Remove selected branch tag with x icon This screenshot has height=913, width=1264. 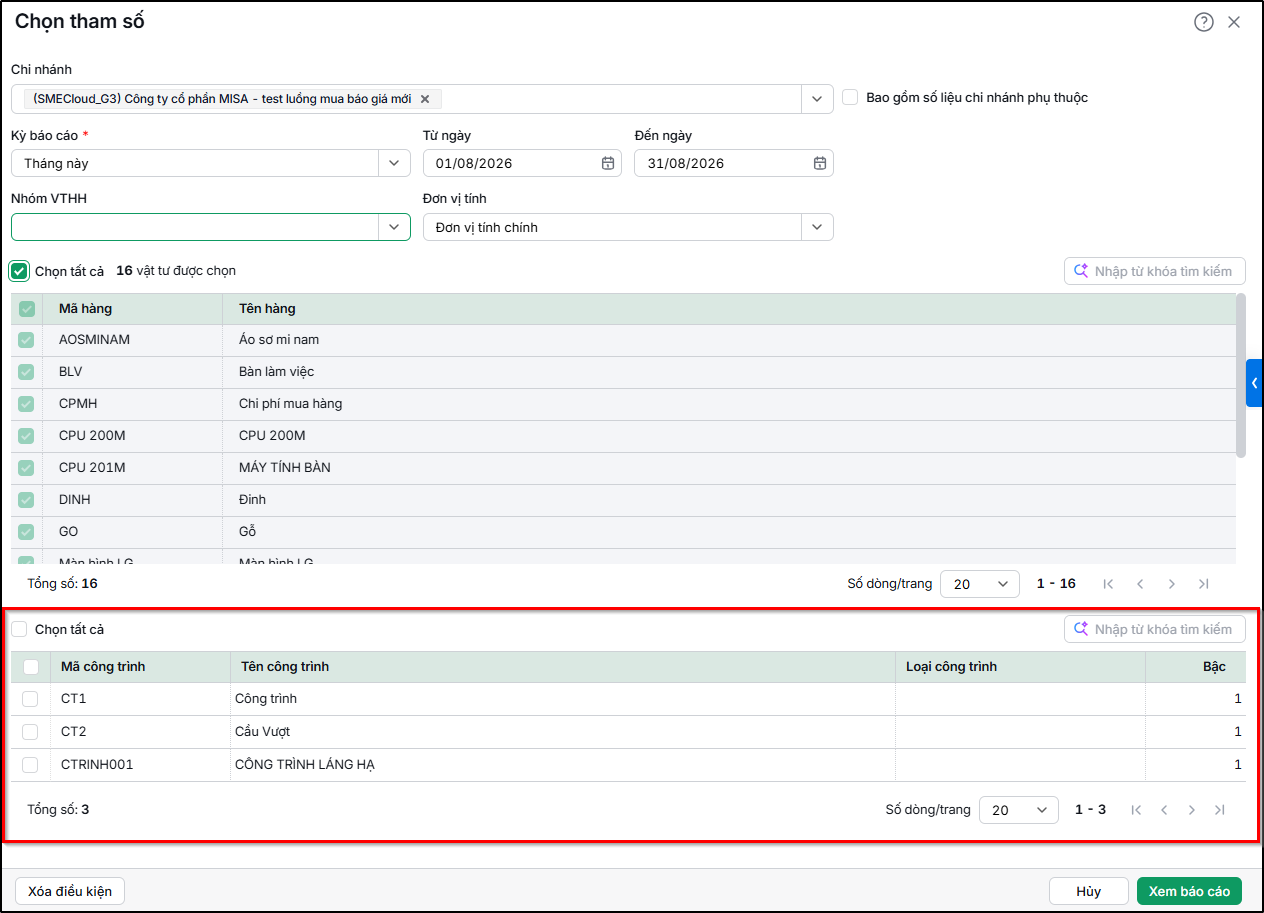point(425,99)
